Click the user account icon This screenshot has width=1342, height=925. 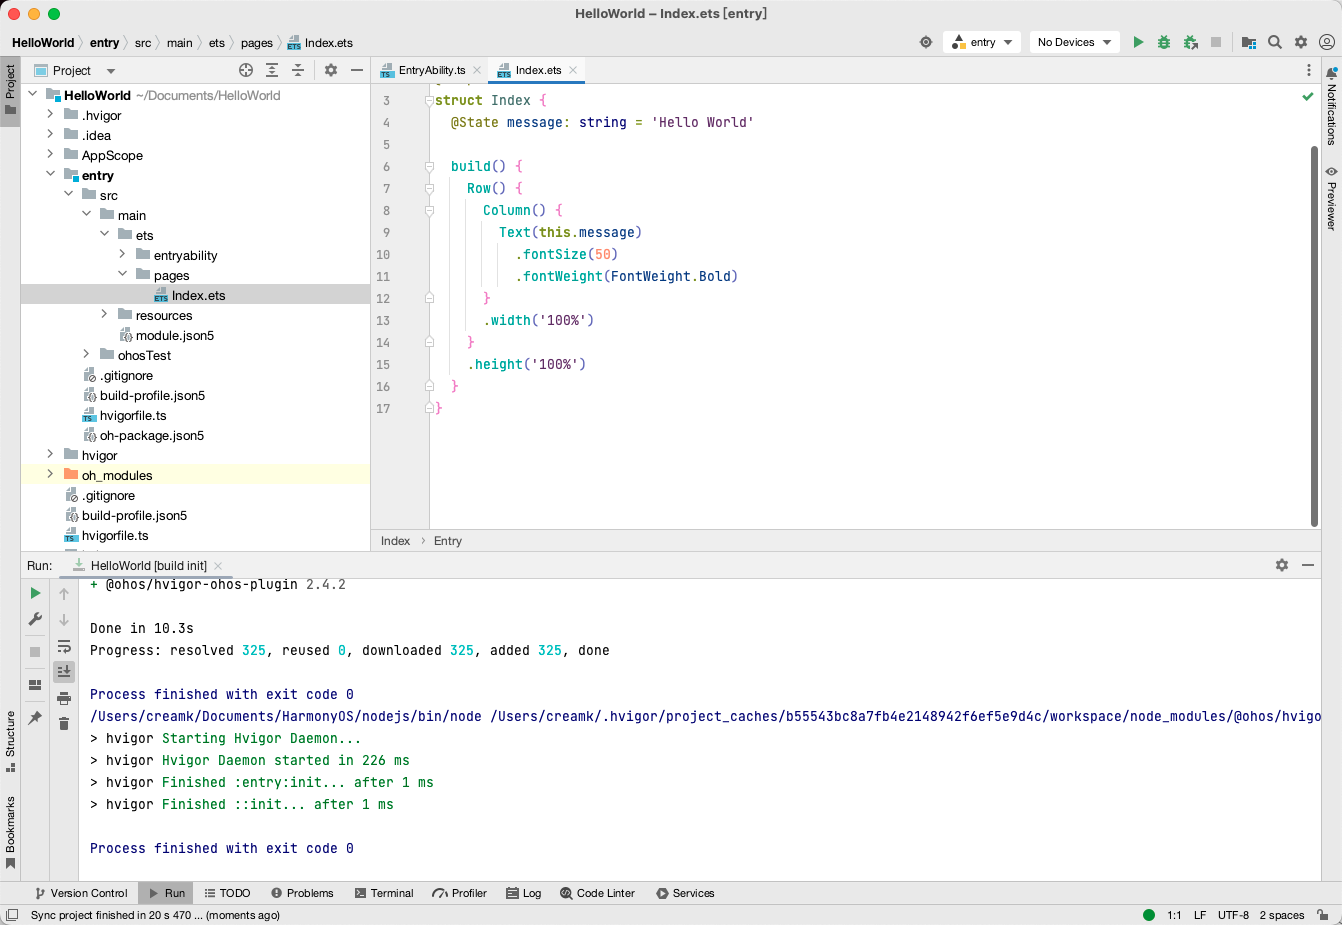tap(1327, 42)
